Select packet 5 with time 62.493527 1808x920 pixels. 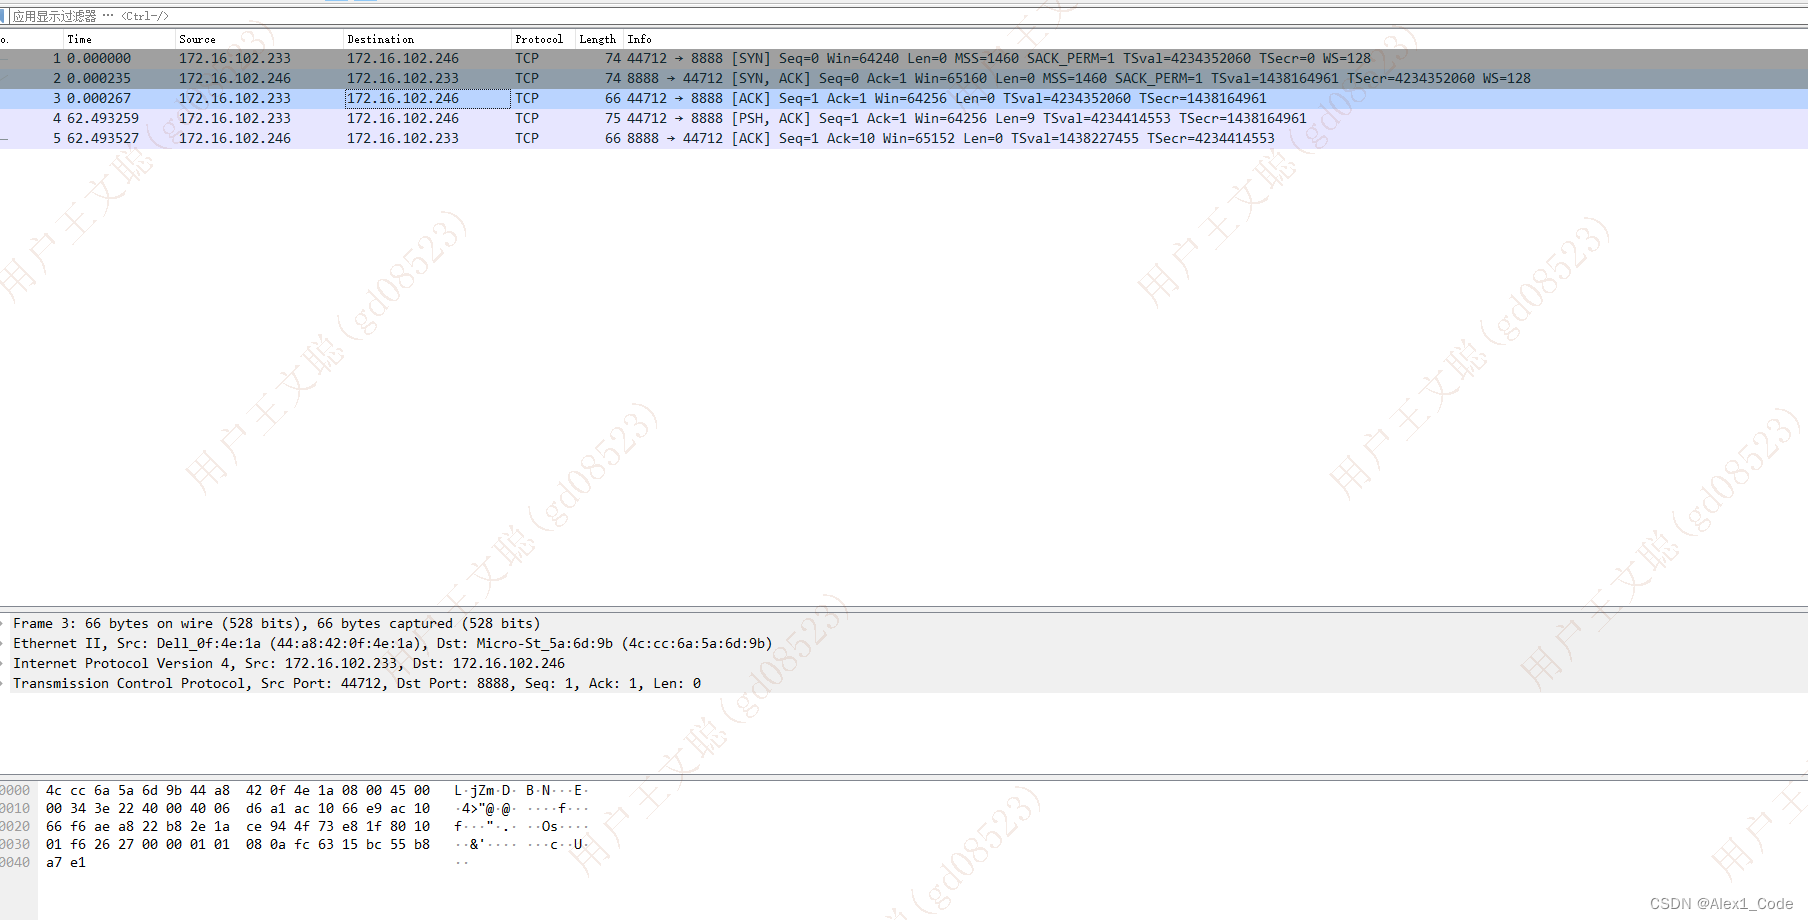[x=904, y=138]
